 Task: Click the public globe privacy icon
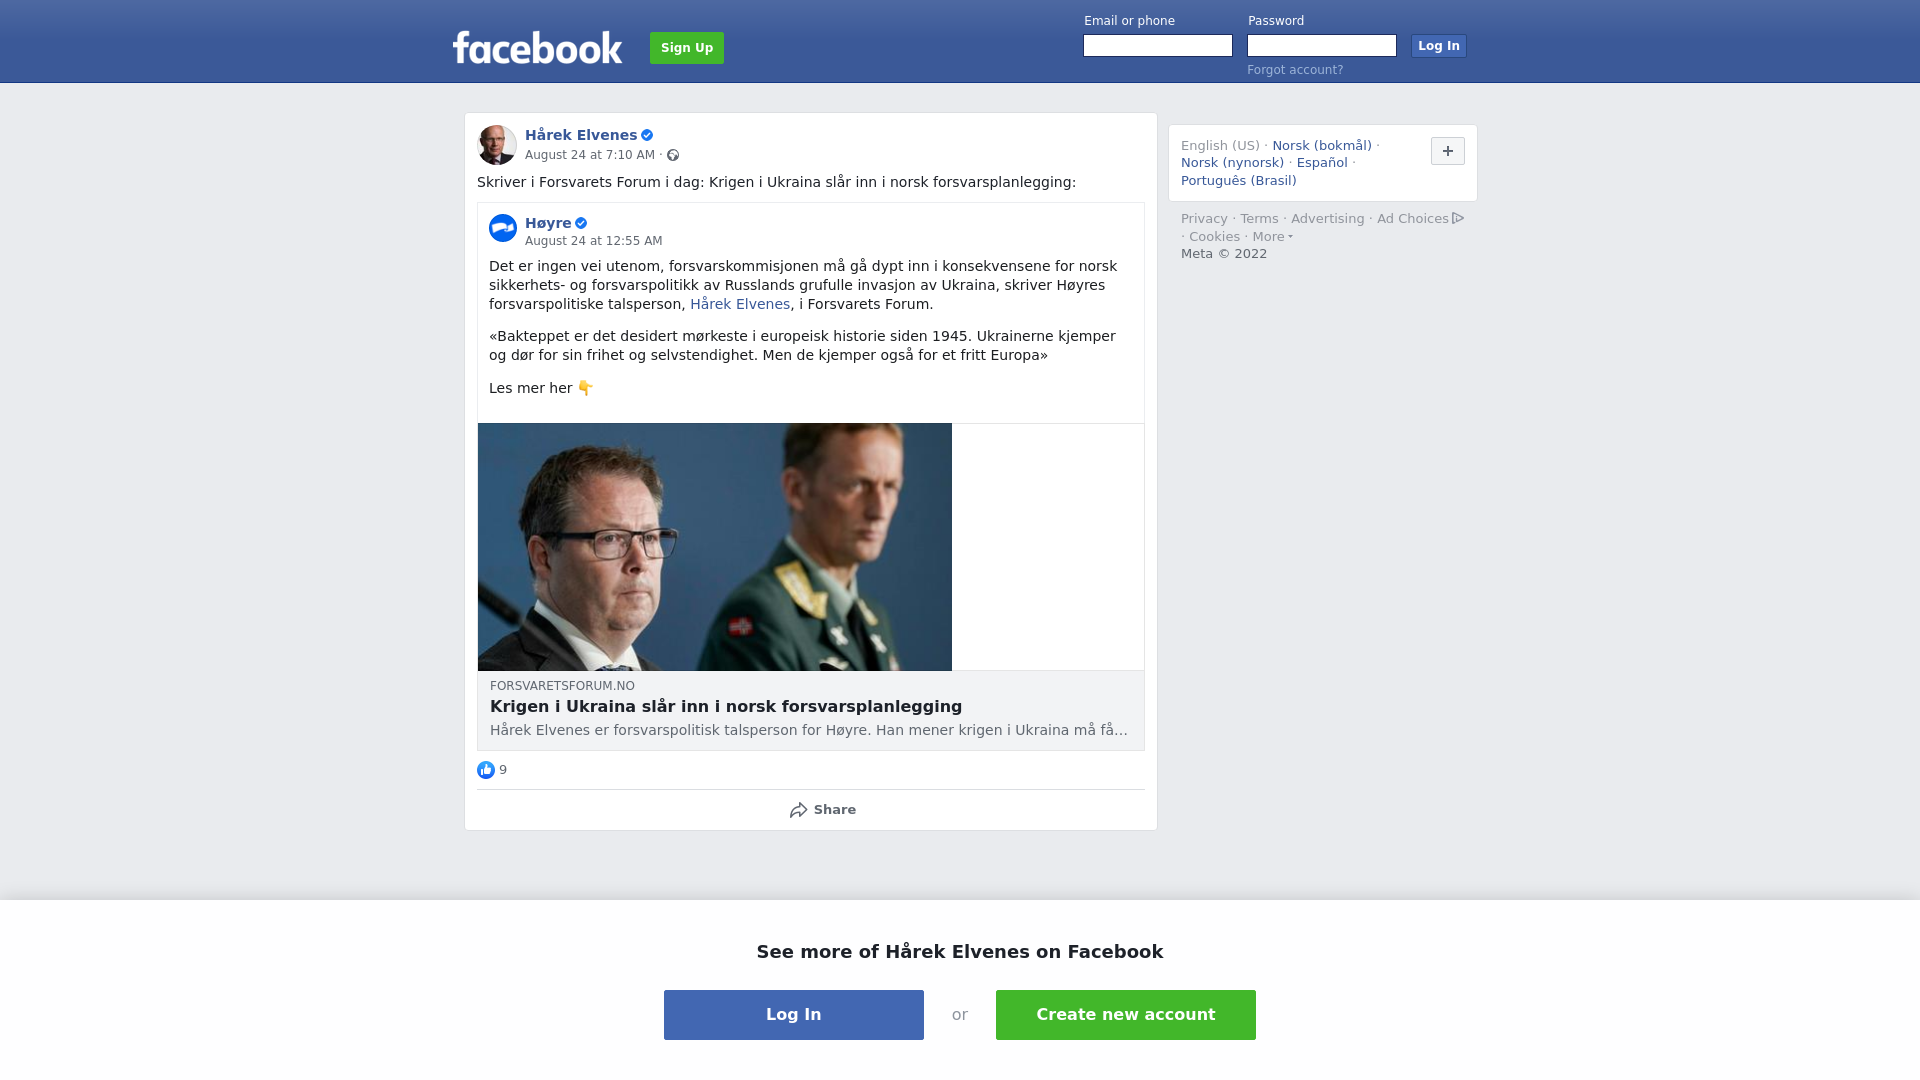pyautogui.click(x=673, y=155)
